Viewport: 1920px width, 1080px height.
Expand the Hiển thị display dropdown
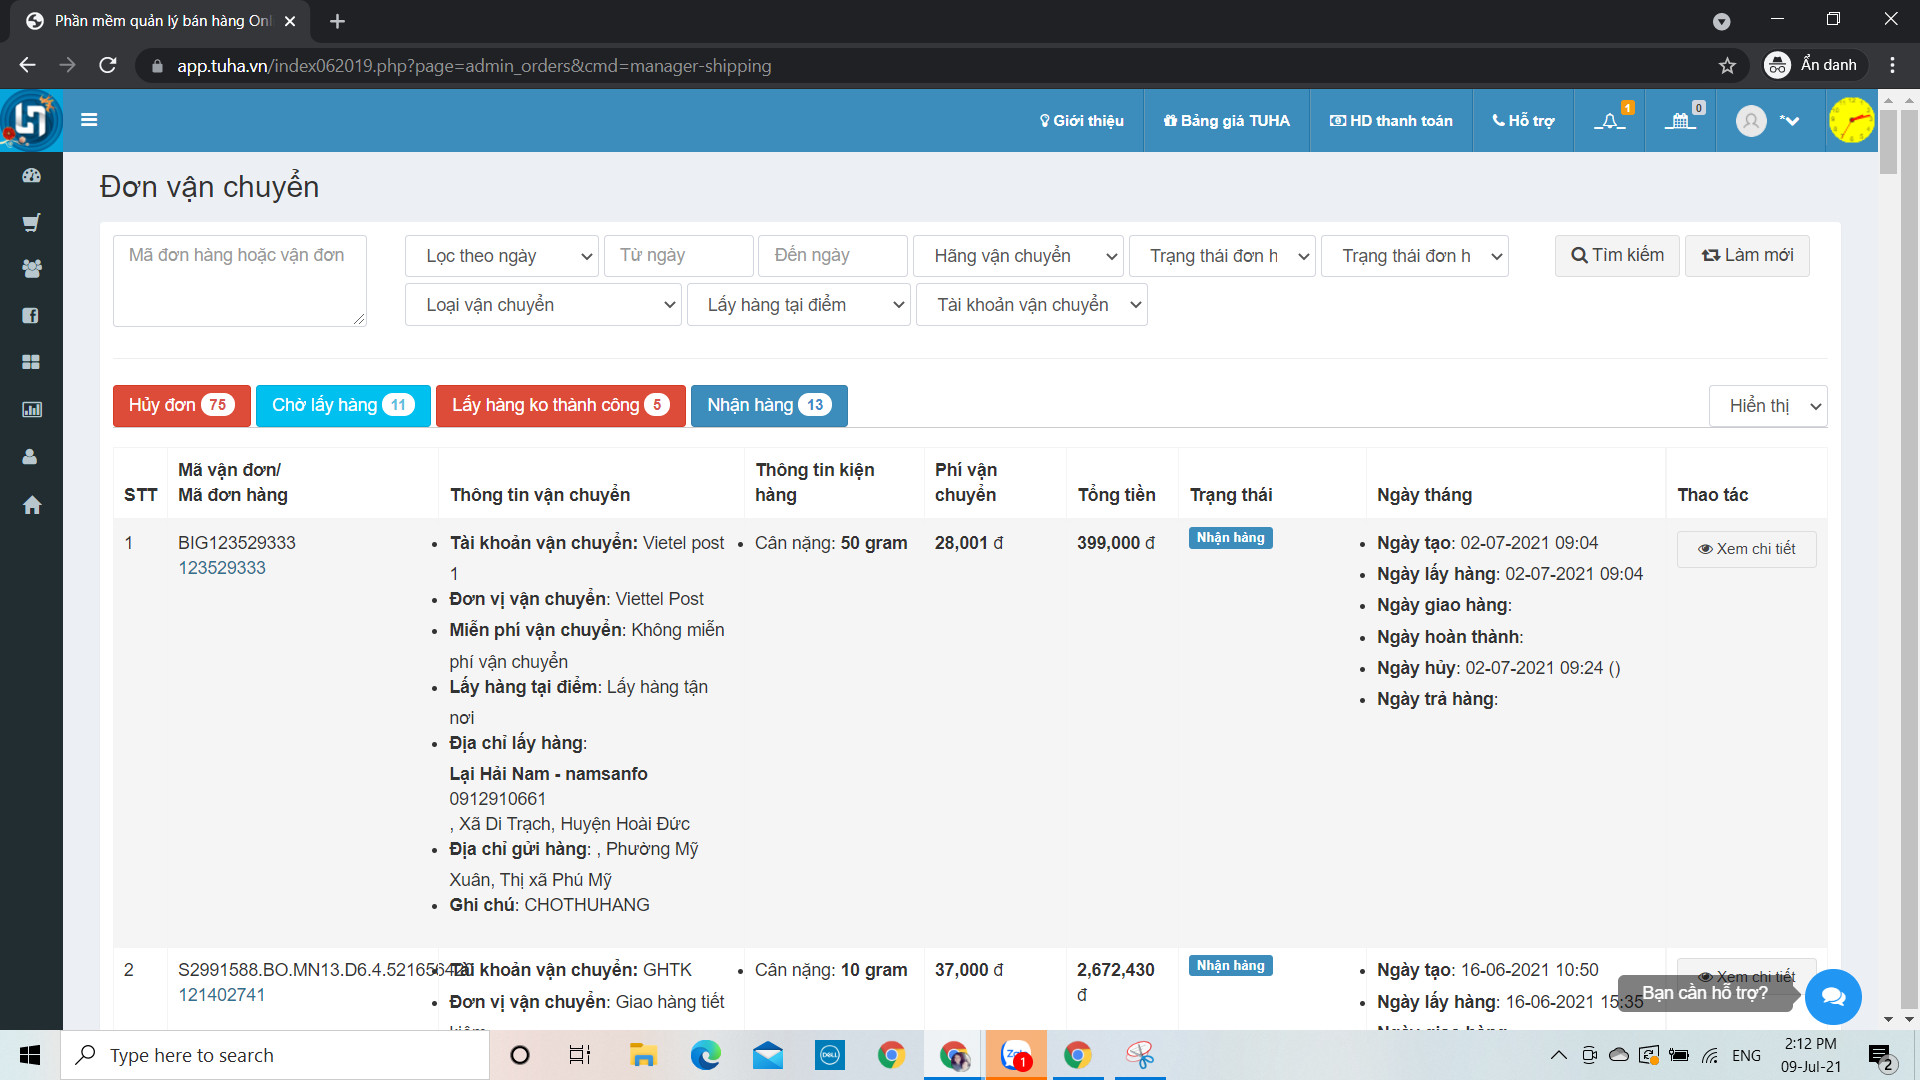pyautogui.click(x=1767, y=406)
